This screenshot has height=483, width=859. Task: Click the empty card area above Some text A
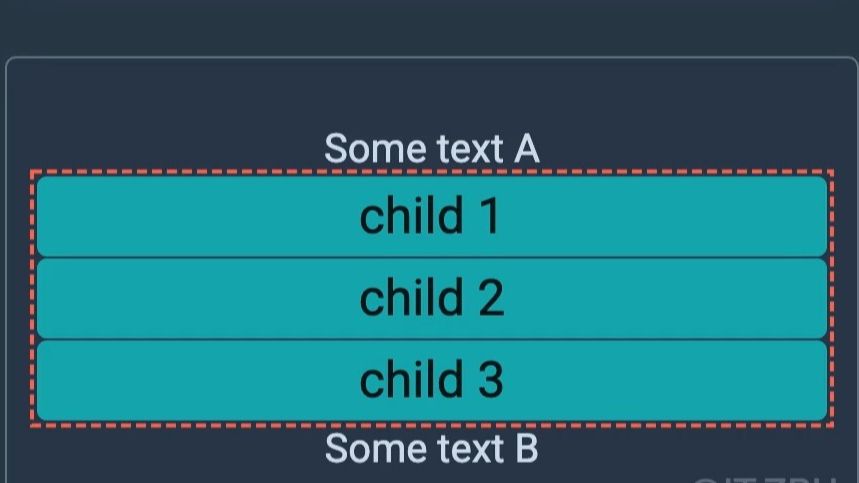tap(432, 94)
